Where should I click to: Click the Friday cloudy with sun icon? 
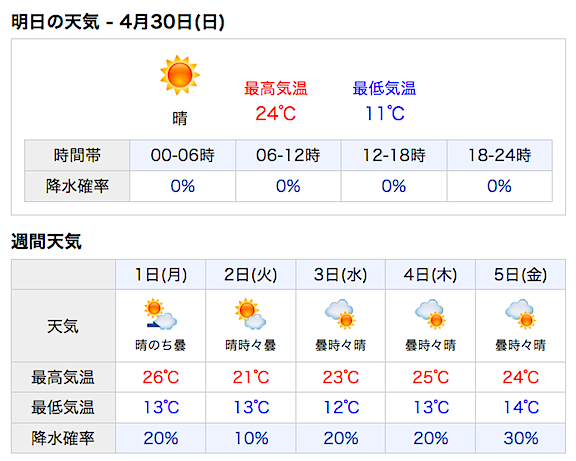tap(521, 314)
